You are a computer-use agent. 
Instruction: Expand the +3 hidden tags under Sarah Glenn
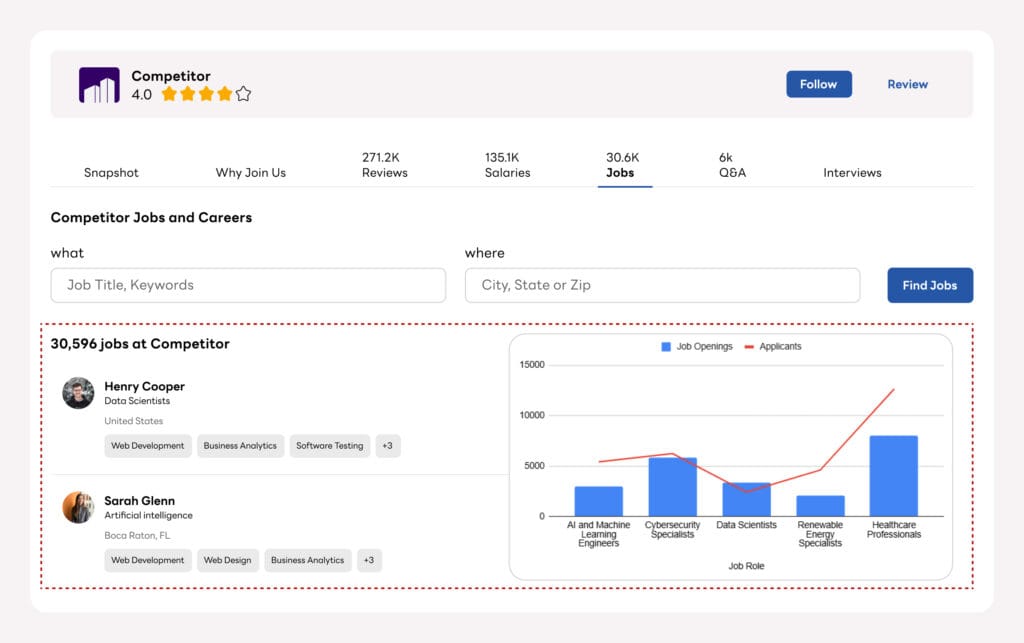coord(369,560)
